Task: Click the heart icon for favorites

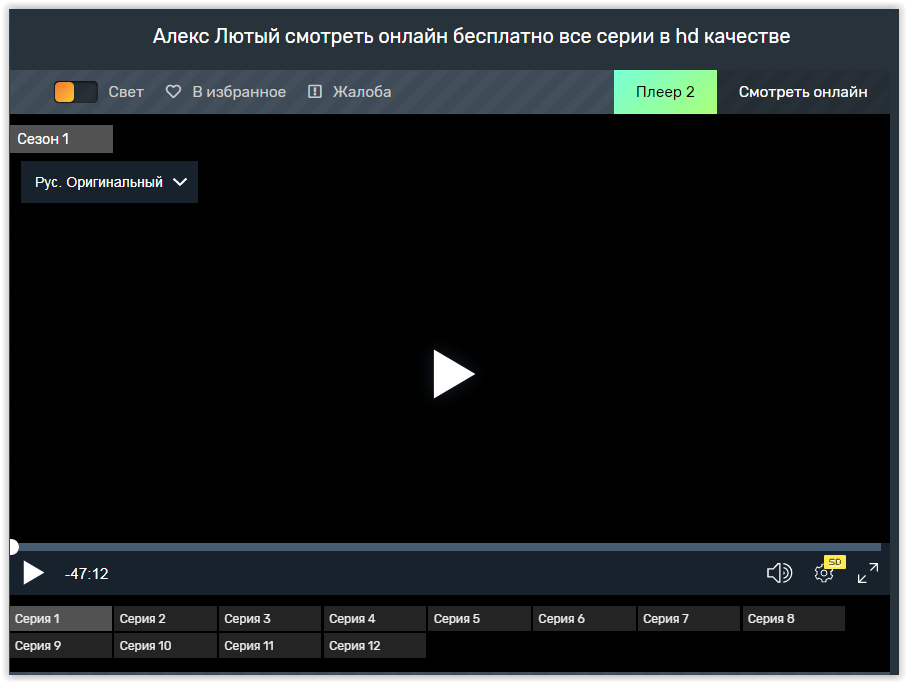Action: click(173, 92)
